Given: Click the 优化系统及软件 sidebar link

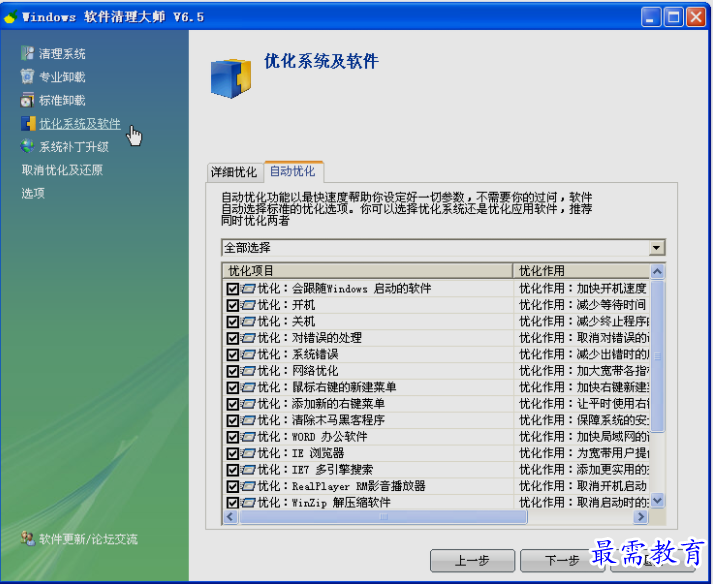Looking at the screenshot, I should (x=80, y=123).
